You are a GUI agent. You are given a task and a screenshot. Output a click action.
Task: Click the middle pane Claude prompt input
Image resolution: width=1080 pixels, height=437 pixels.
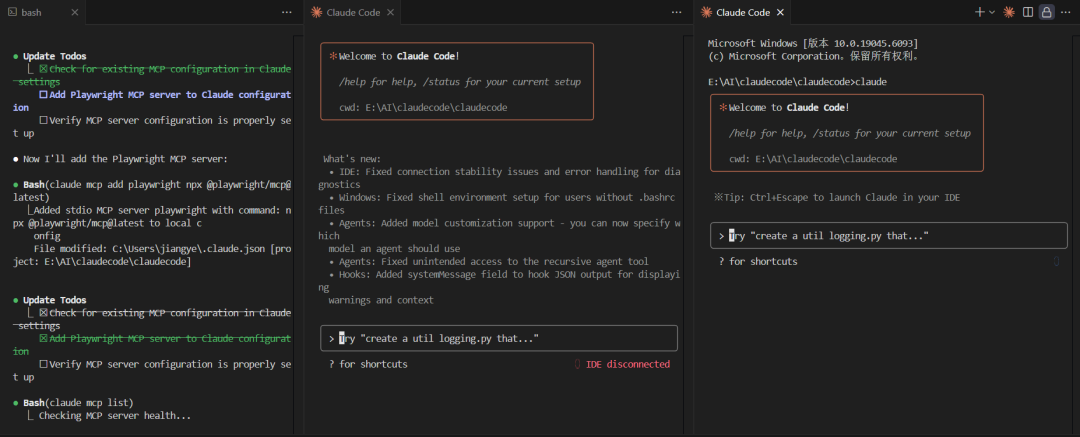[498, 338]
